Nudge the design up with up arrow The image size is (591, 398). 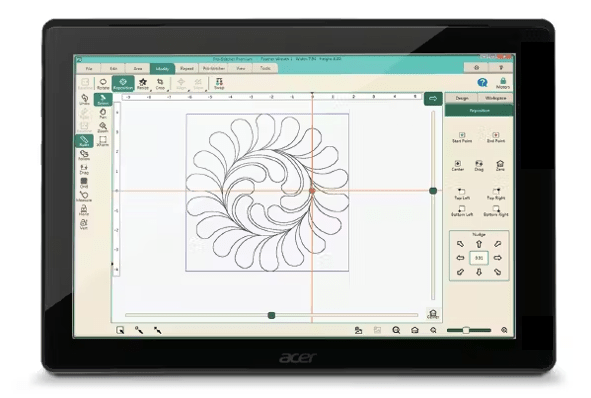pos(479,244)
